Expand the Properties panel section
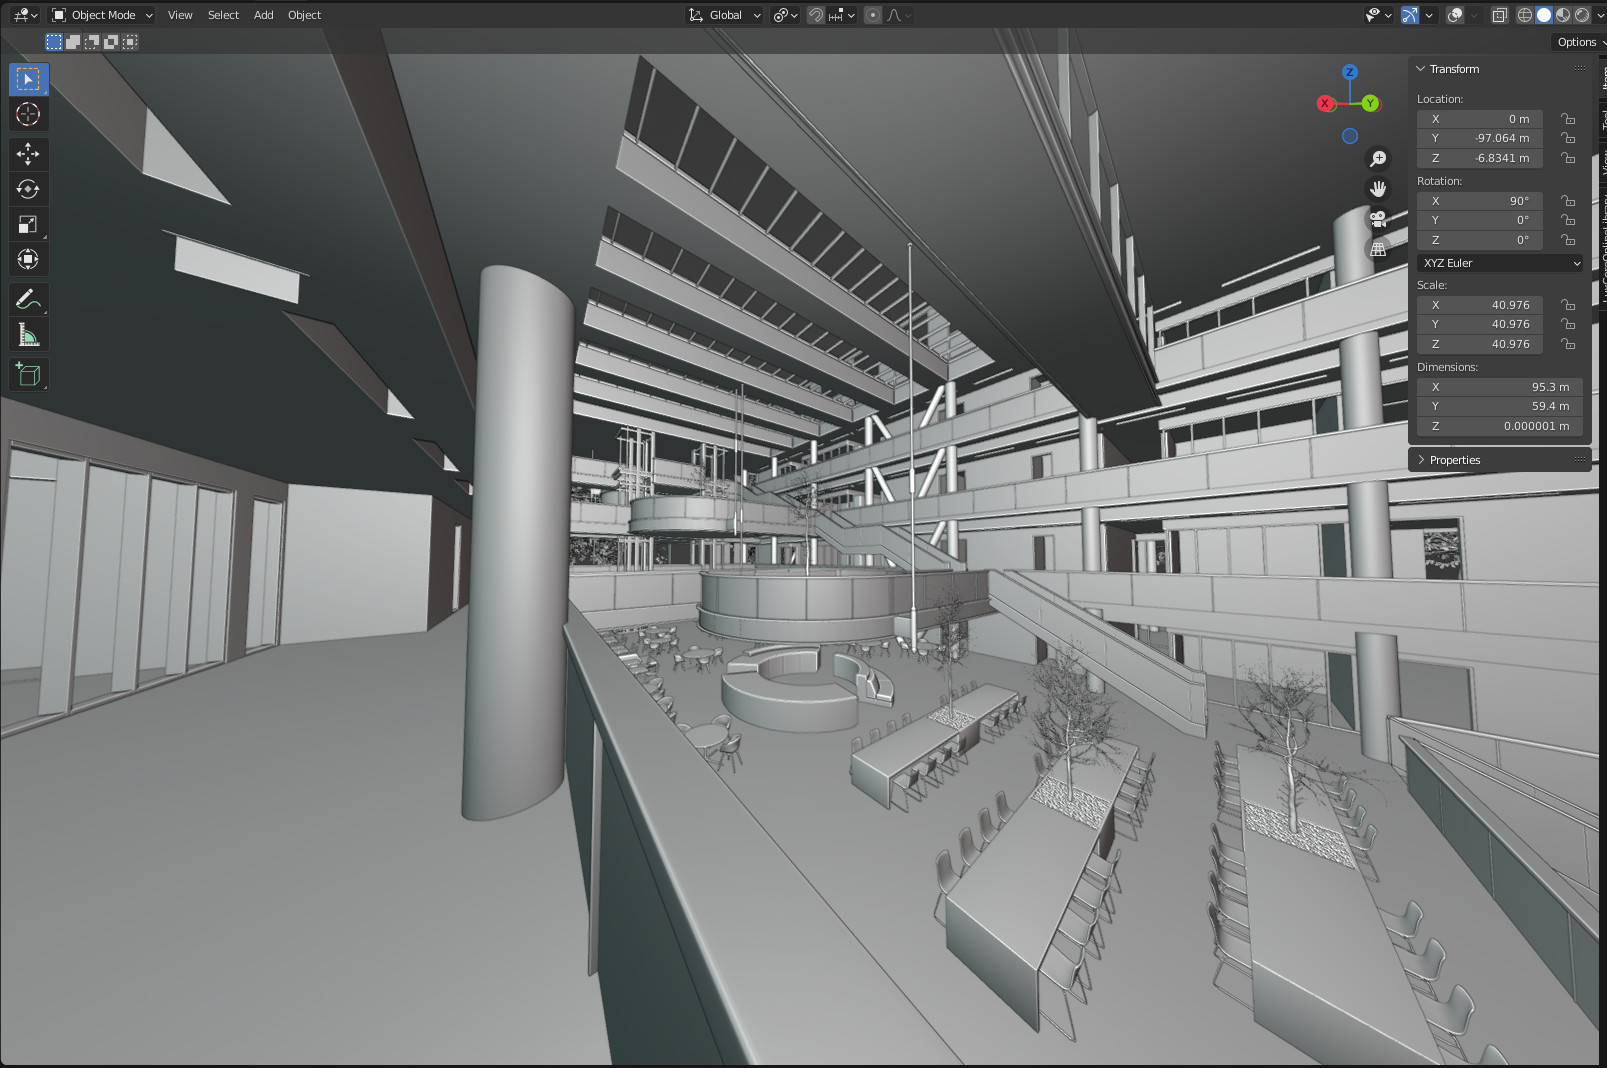The height and width of the screenshot is (1068, 1607). (1454, 460)
